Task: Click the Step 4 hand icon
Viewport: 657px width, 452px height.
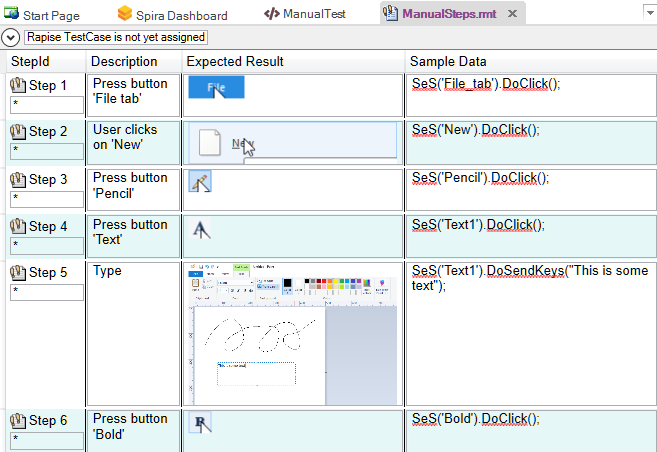Action: (17, 227)
